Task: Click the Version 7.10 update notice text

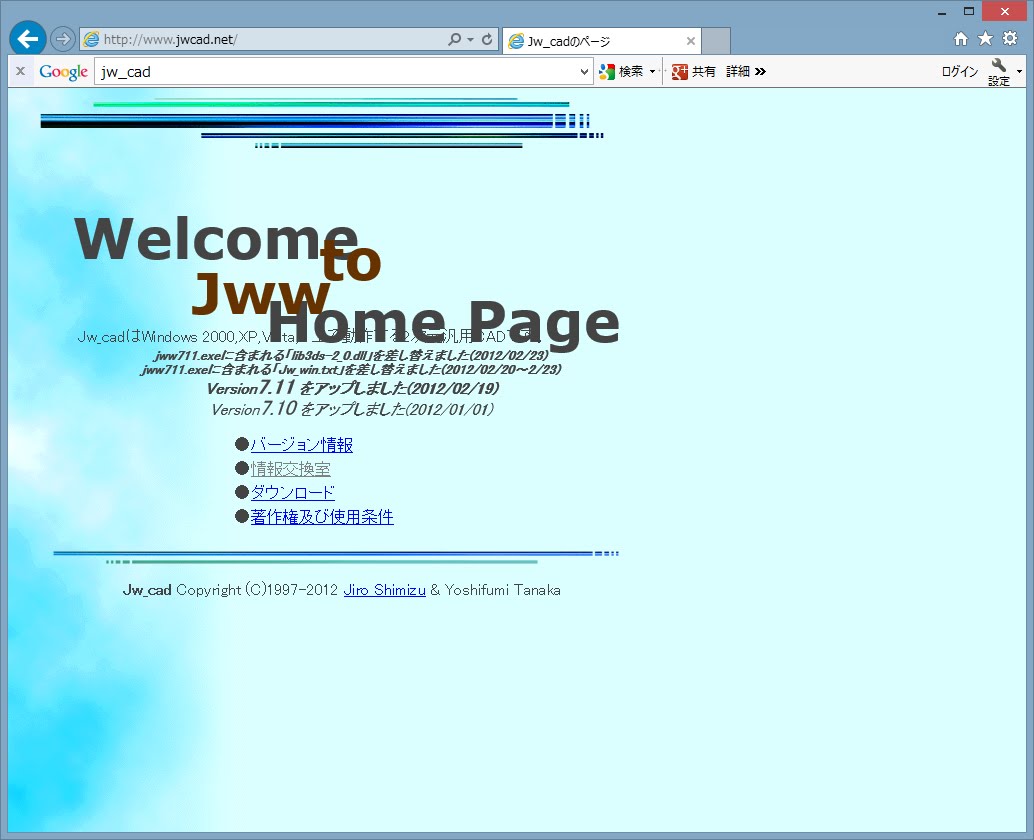Action: [353, 409]
